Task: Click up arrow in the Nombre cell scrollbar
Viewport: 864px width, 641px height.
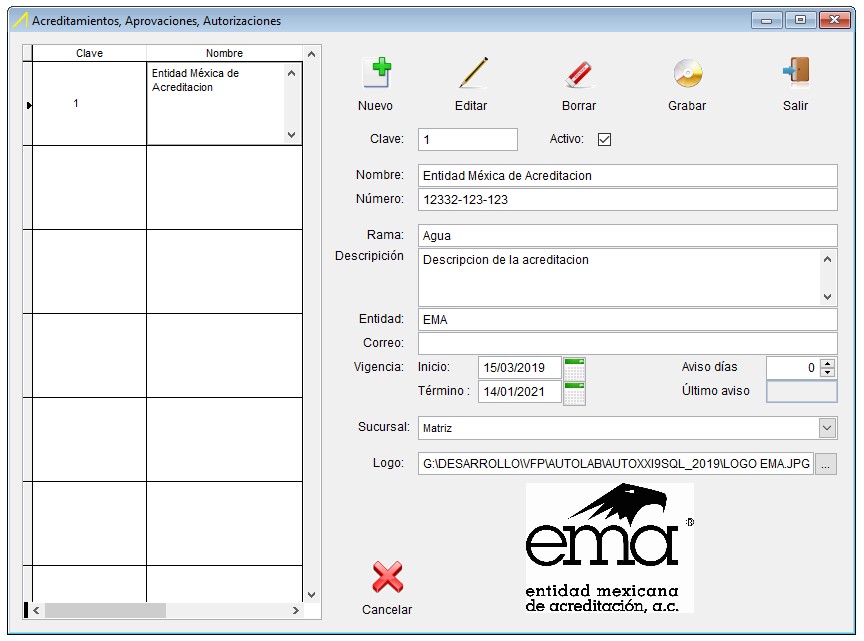Action: [x=291, y=73]
